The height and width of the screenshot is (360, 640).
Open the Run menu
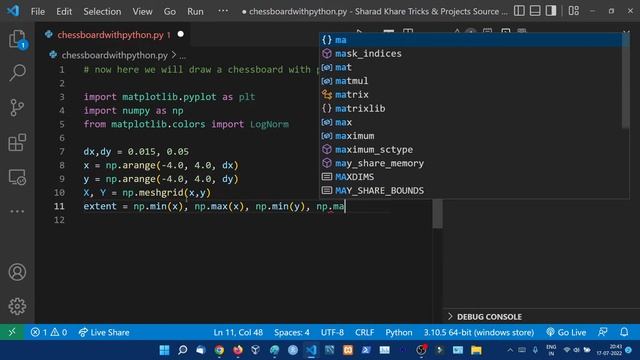coord(195,11)
